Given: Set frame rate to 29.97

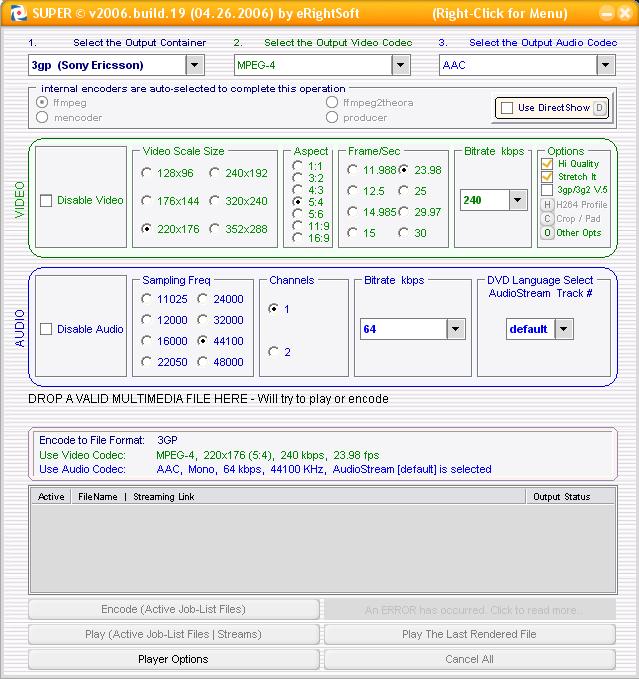Looking at the screenshot, I should point(403,212).
